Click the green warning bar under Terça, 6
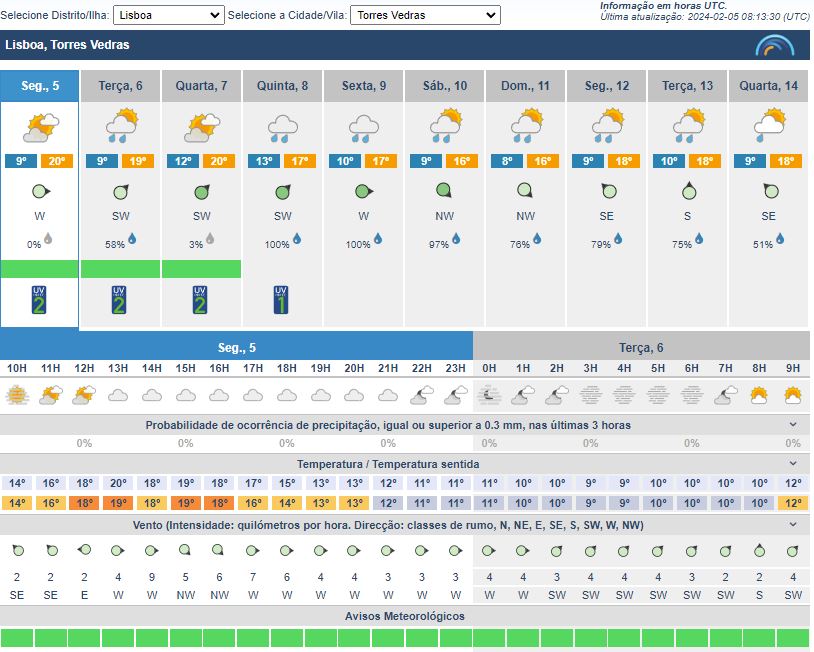This screenshot has width=814, height=652. coord(120,269)
